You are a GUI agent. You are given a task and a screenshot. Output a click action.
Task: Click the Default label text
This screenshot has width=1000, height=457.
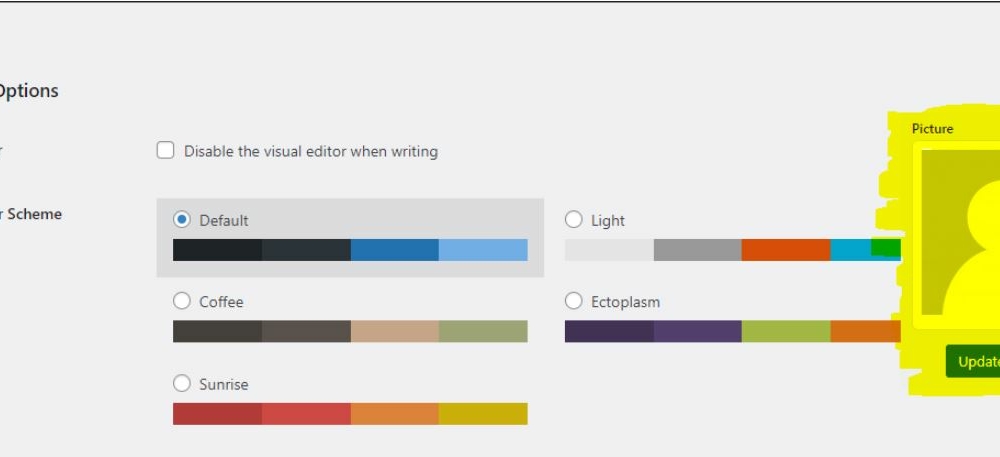point(224,221)
